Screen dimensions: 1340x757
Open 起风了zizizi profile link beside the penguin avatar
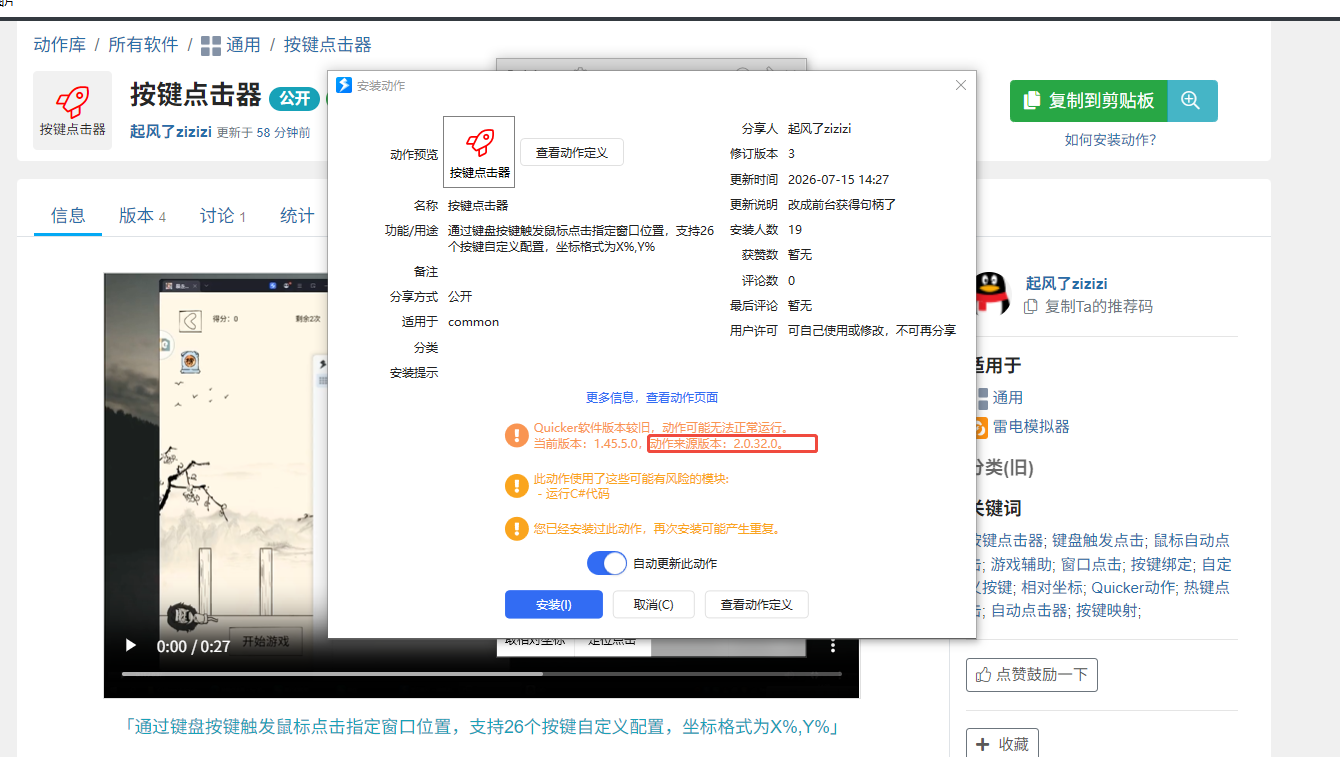pos(1067,283)
